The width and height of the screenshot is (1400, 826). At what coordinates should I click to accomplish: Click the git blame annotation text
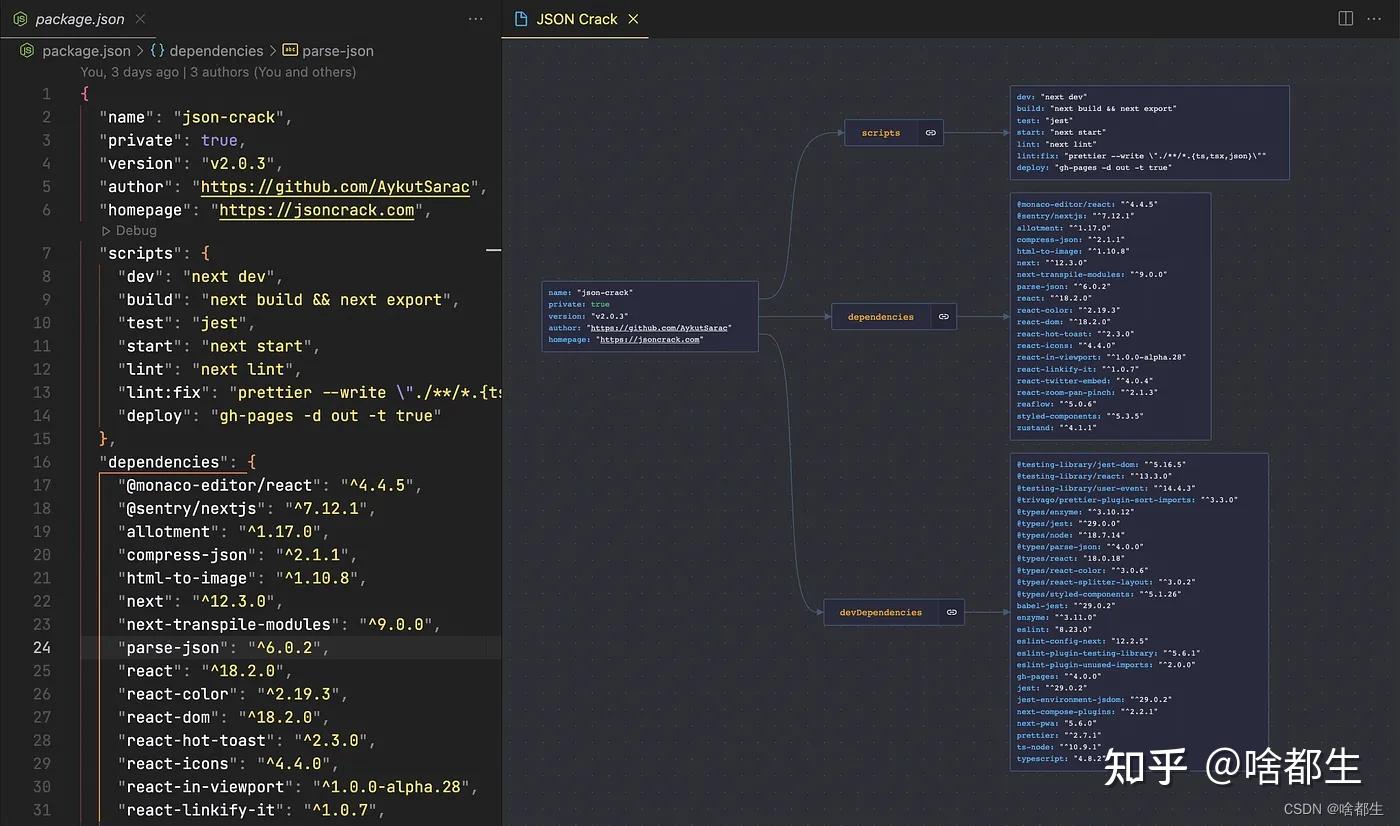pos(218,72)
